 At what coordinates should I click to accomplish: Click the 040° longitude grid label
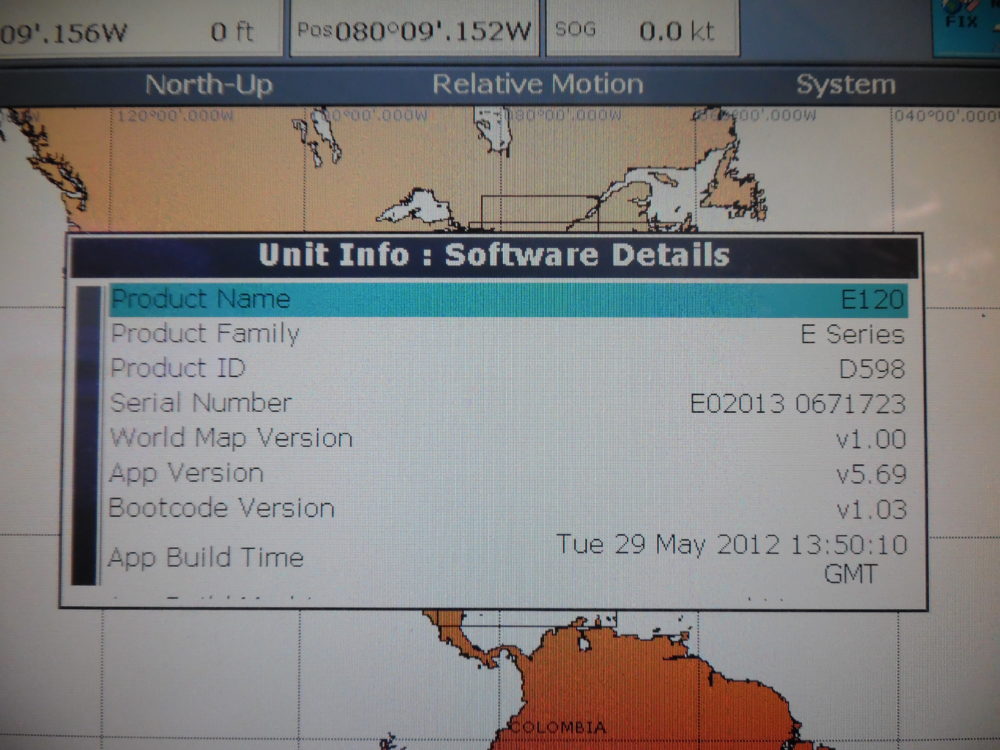(x=945, y=117)
